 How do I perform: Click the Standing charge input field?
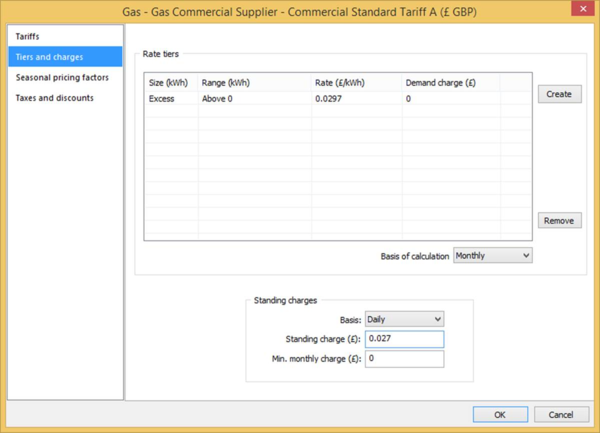pyautogui.click(x=404, y=339)
